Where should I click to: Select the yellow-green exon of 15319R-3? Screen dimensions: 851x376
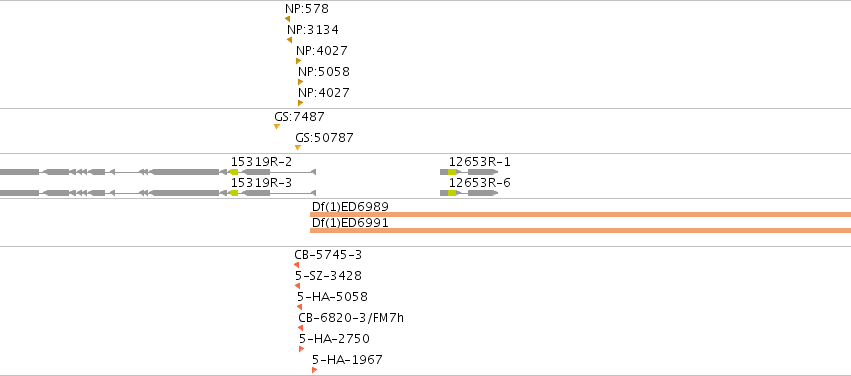[x=234, y=193]
